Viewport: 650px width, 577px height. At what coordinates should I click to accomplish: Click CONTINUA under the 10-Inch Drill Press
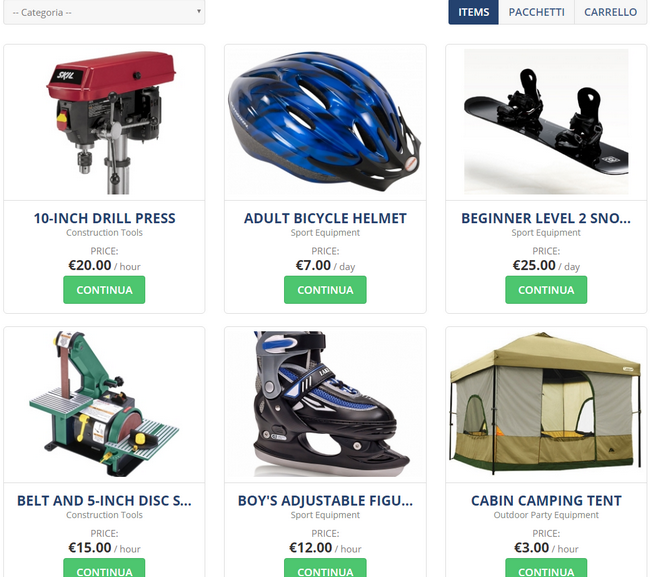click(x=104, y=290)
